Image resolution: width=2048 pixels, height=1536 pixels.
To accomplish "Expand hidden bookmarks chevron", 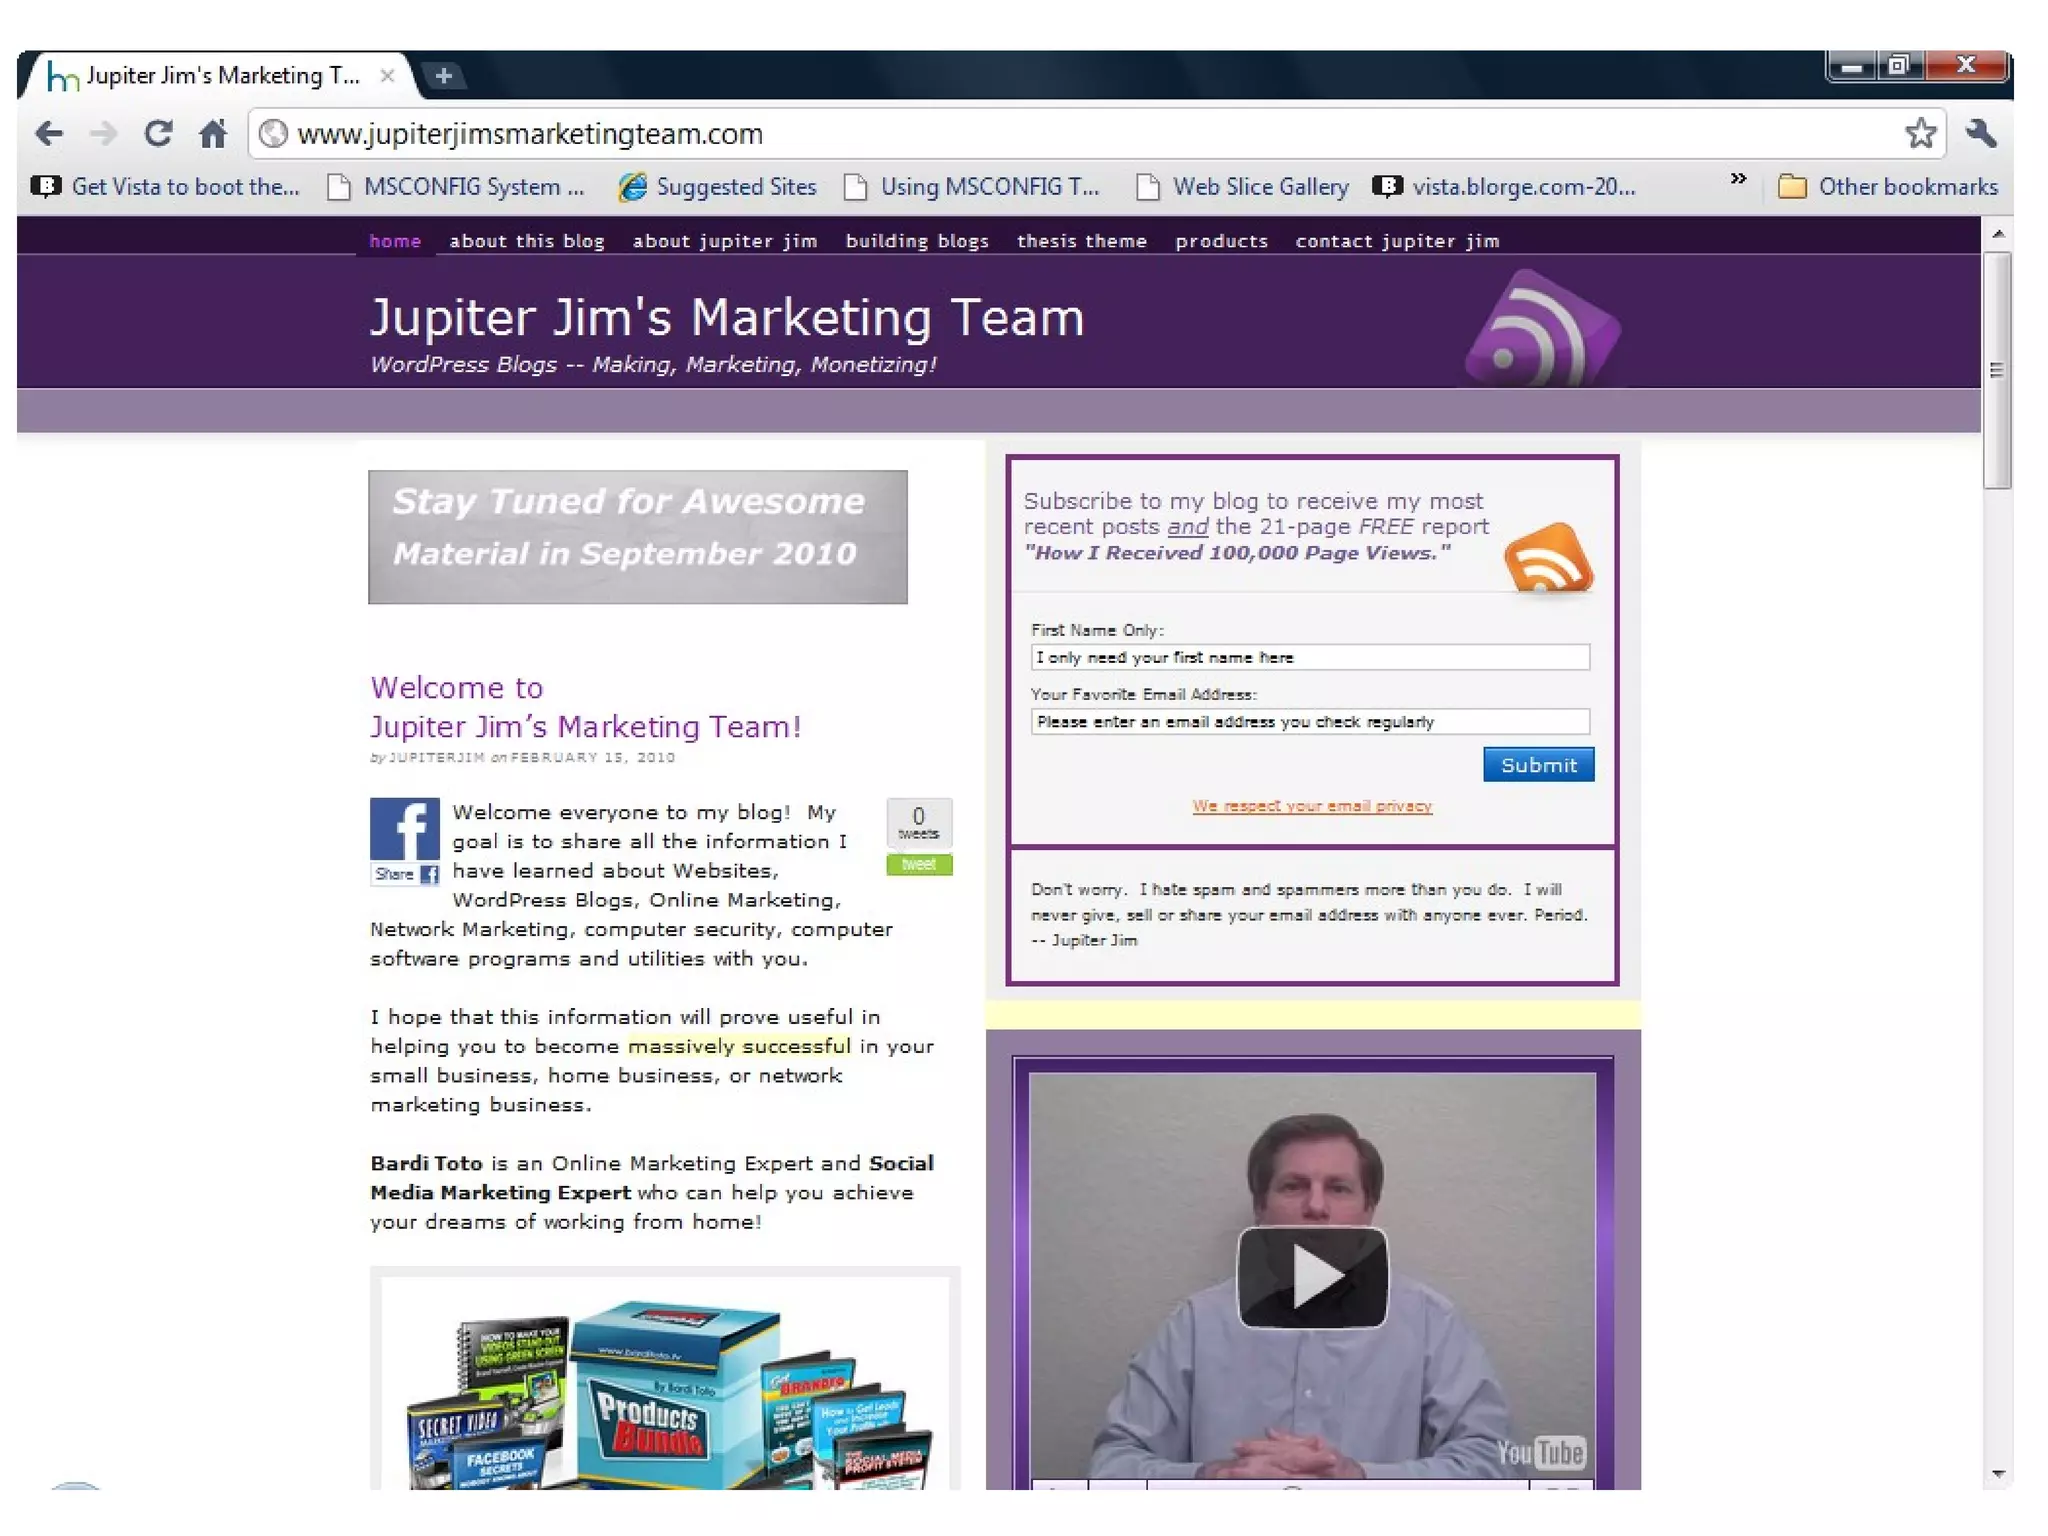I will point(1738,179).
